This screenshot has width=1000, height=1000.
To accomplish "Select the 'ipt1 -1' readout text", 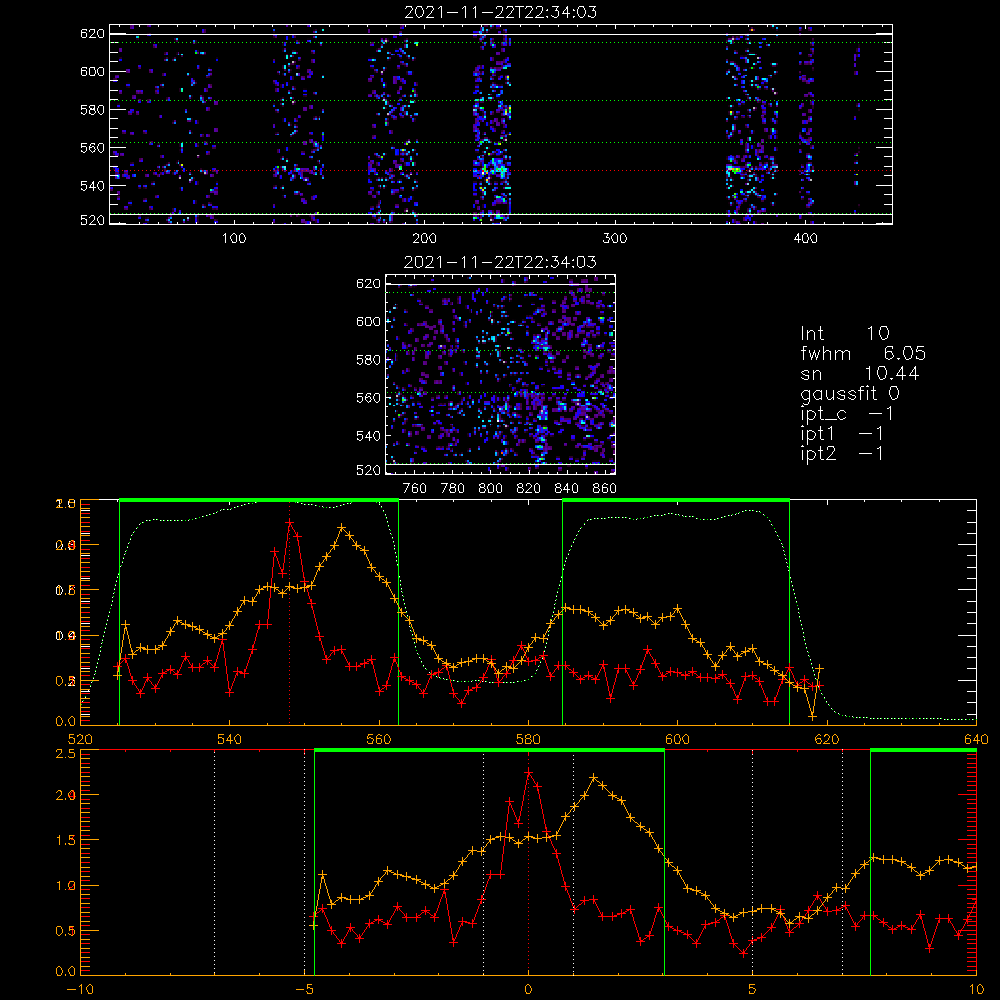I will click(x=842, y=434).
